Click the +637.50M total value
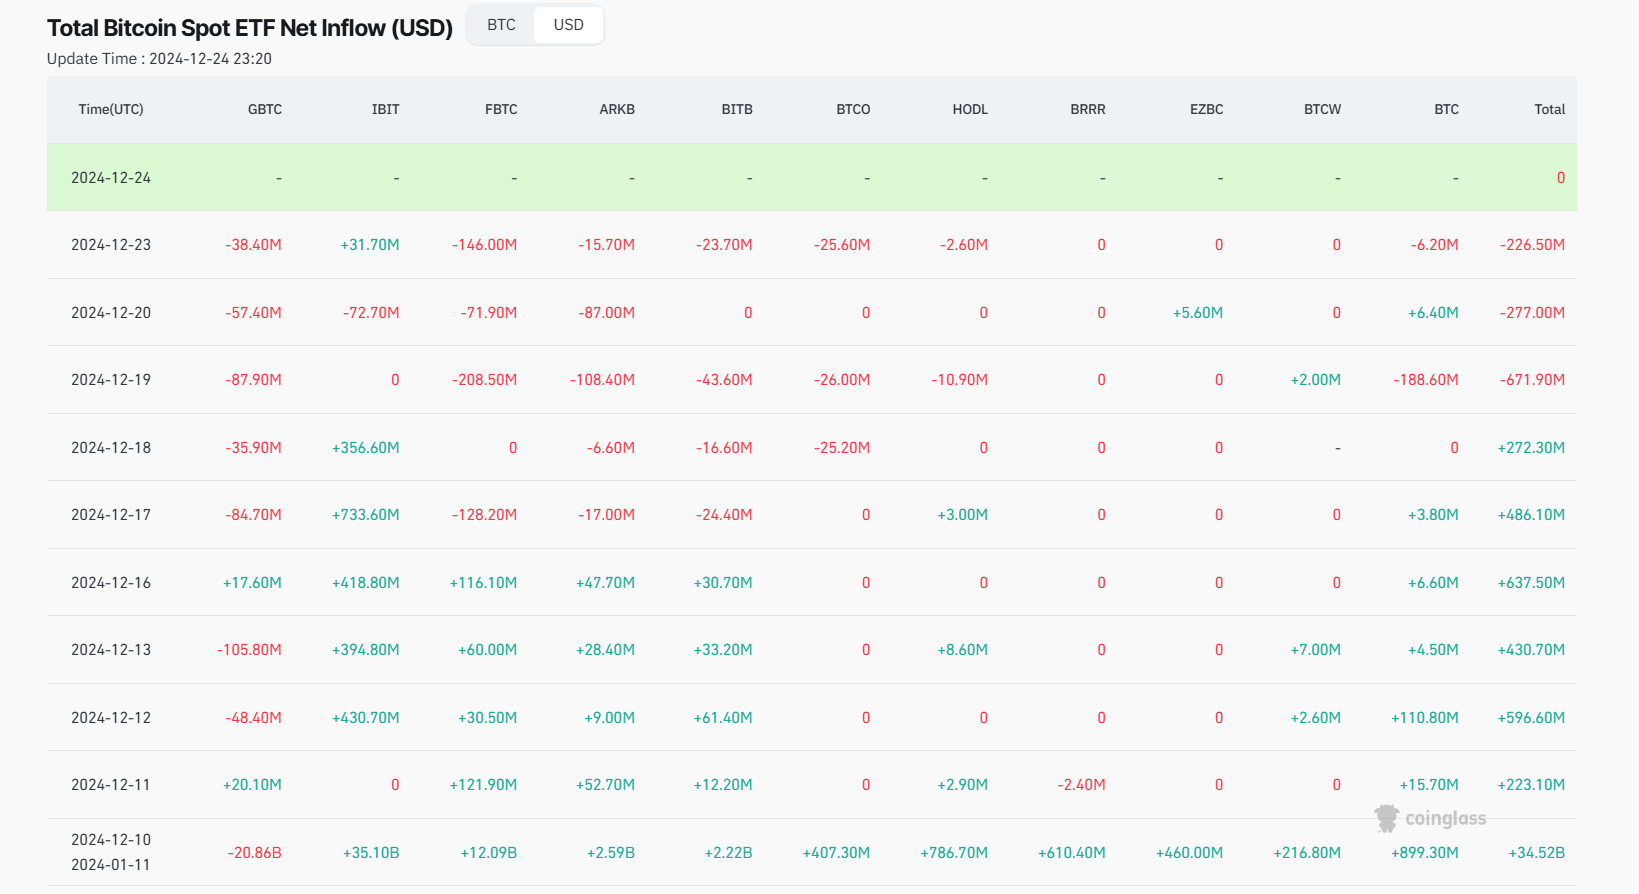The height and width of the screenshot is (894, 1639). coord(1531,583)
